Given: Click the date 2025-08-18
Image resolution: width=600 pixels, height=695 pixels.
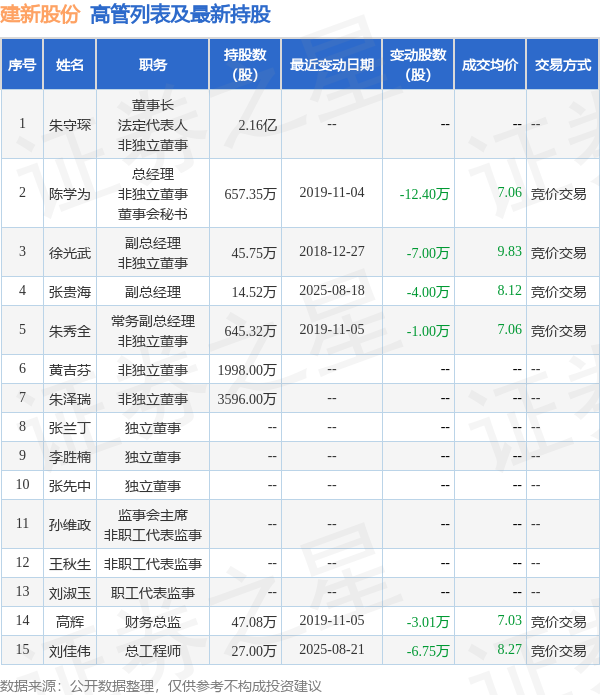Looking at the screenshot, I should coord(332,290).
